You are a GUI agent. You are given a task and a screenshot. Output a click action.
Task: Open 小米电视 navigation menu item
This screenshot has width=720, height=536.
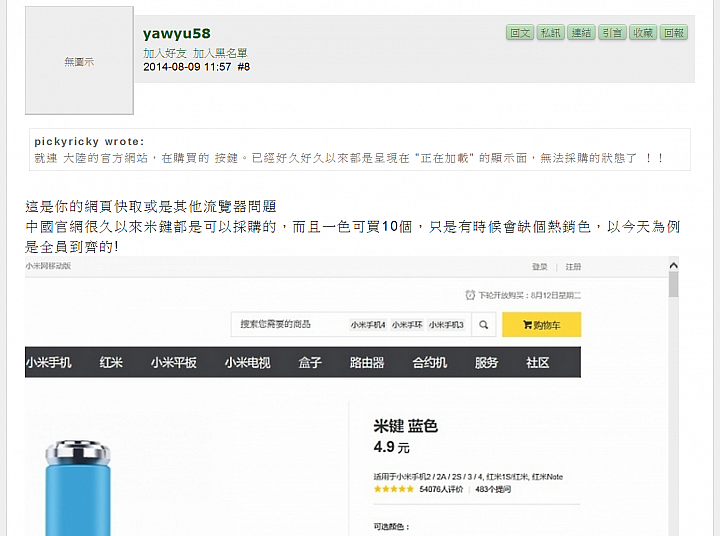tap(248, 362)
